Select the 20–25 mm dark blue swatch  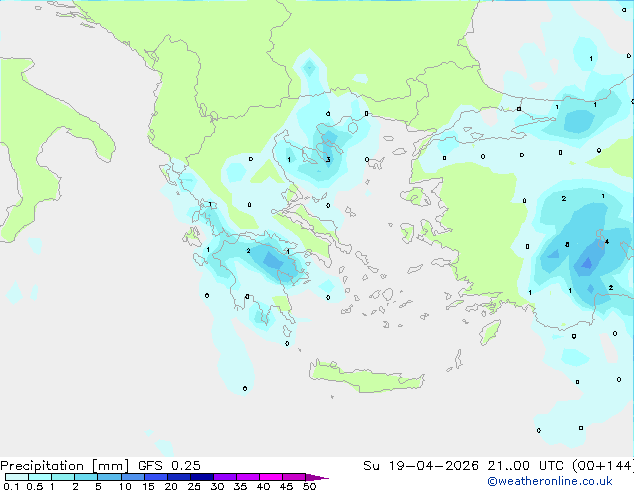[x=178, y=477]
